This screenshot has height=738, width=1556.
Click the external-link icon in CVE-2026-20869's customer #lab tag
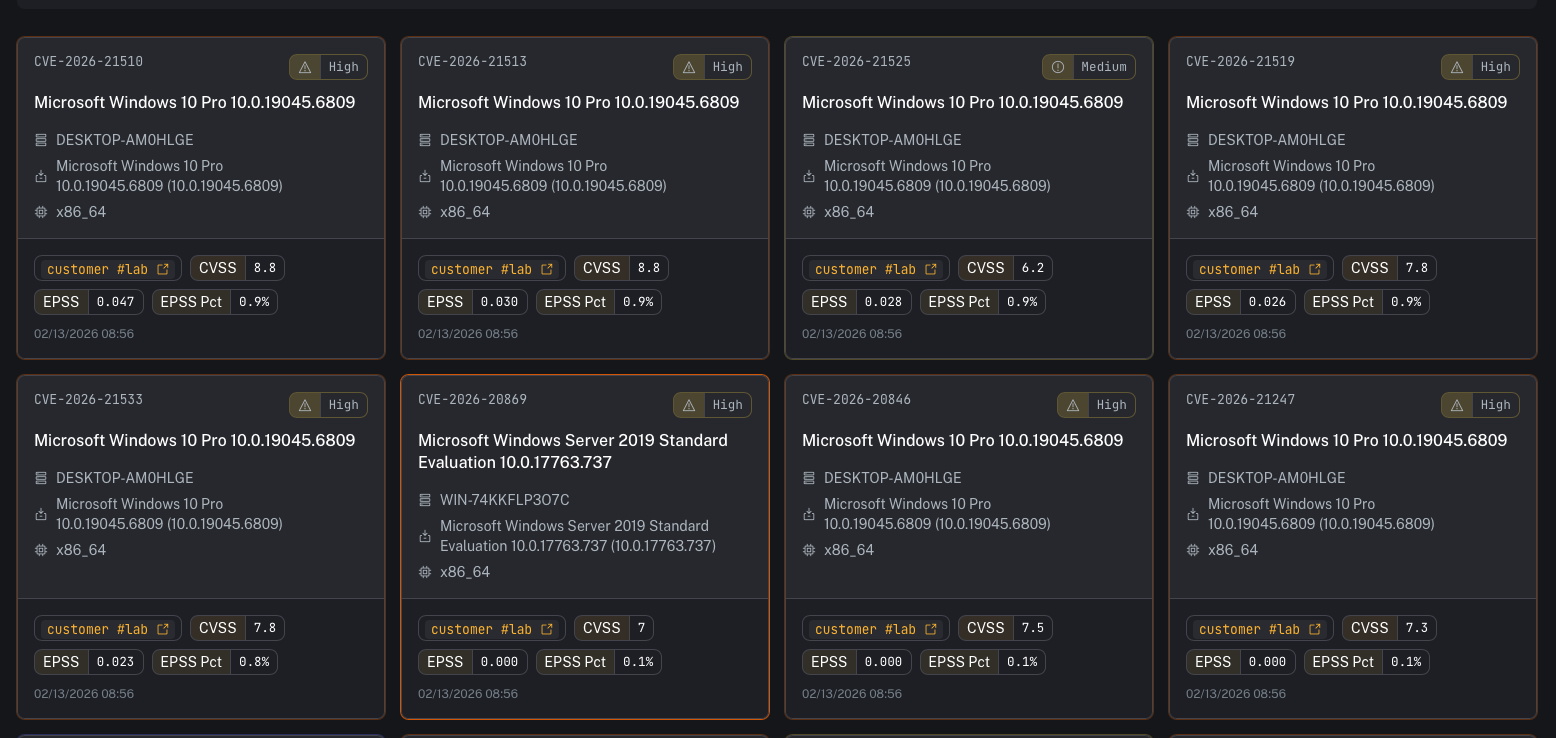tap(547, 629)
